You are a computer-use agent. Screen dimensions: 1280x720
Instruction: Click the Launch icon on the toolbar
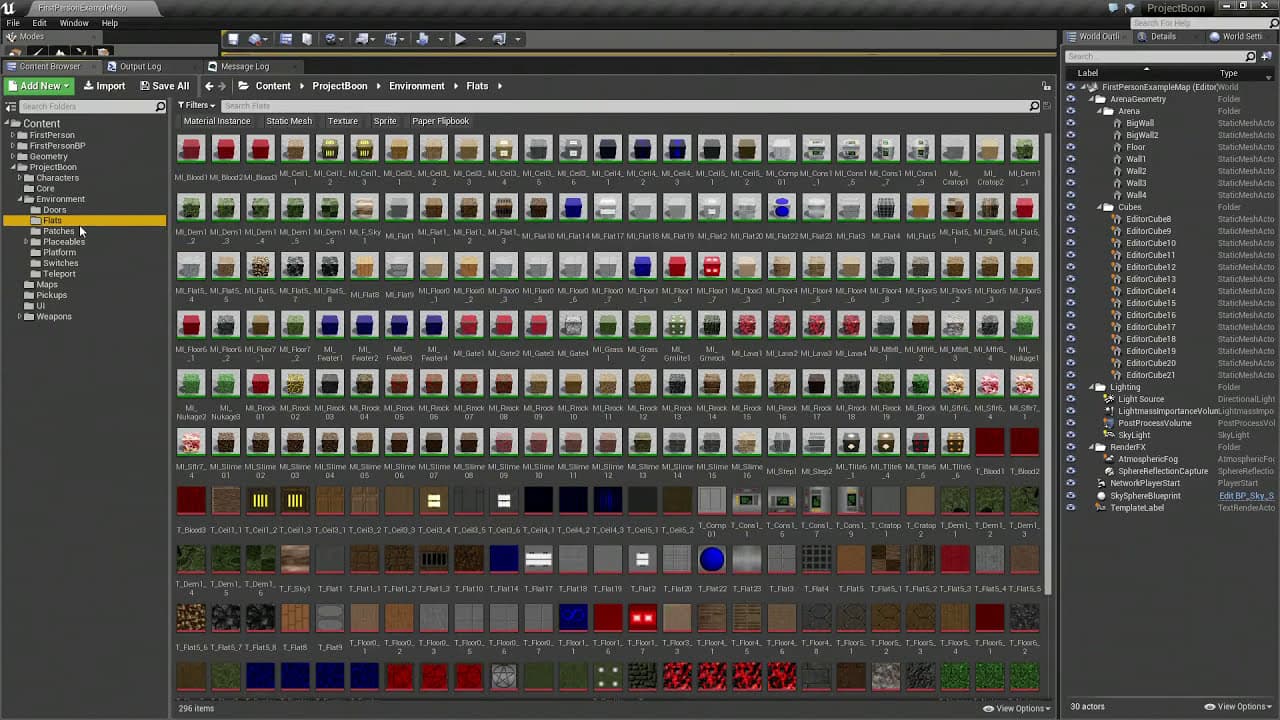click(498, 38)
